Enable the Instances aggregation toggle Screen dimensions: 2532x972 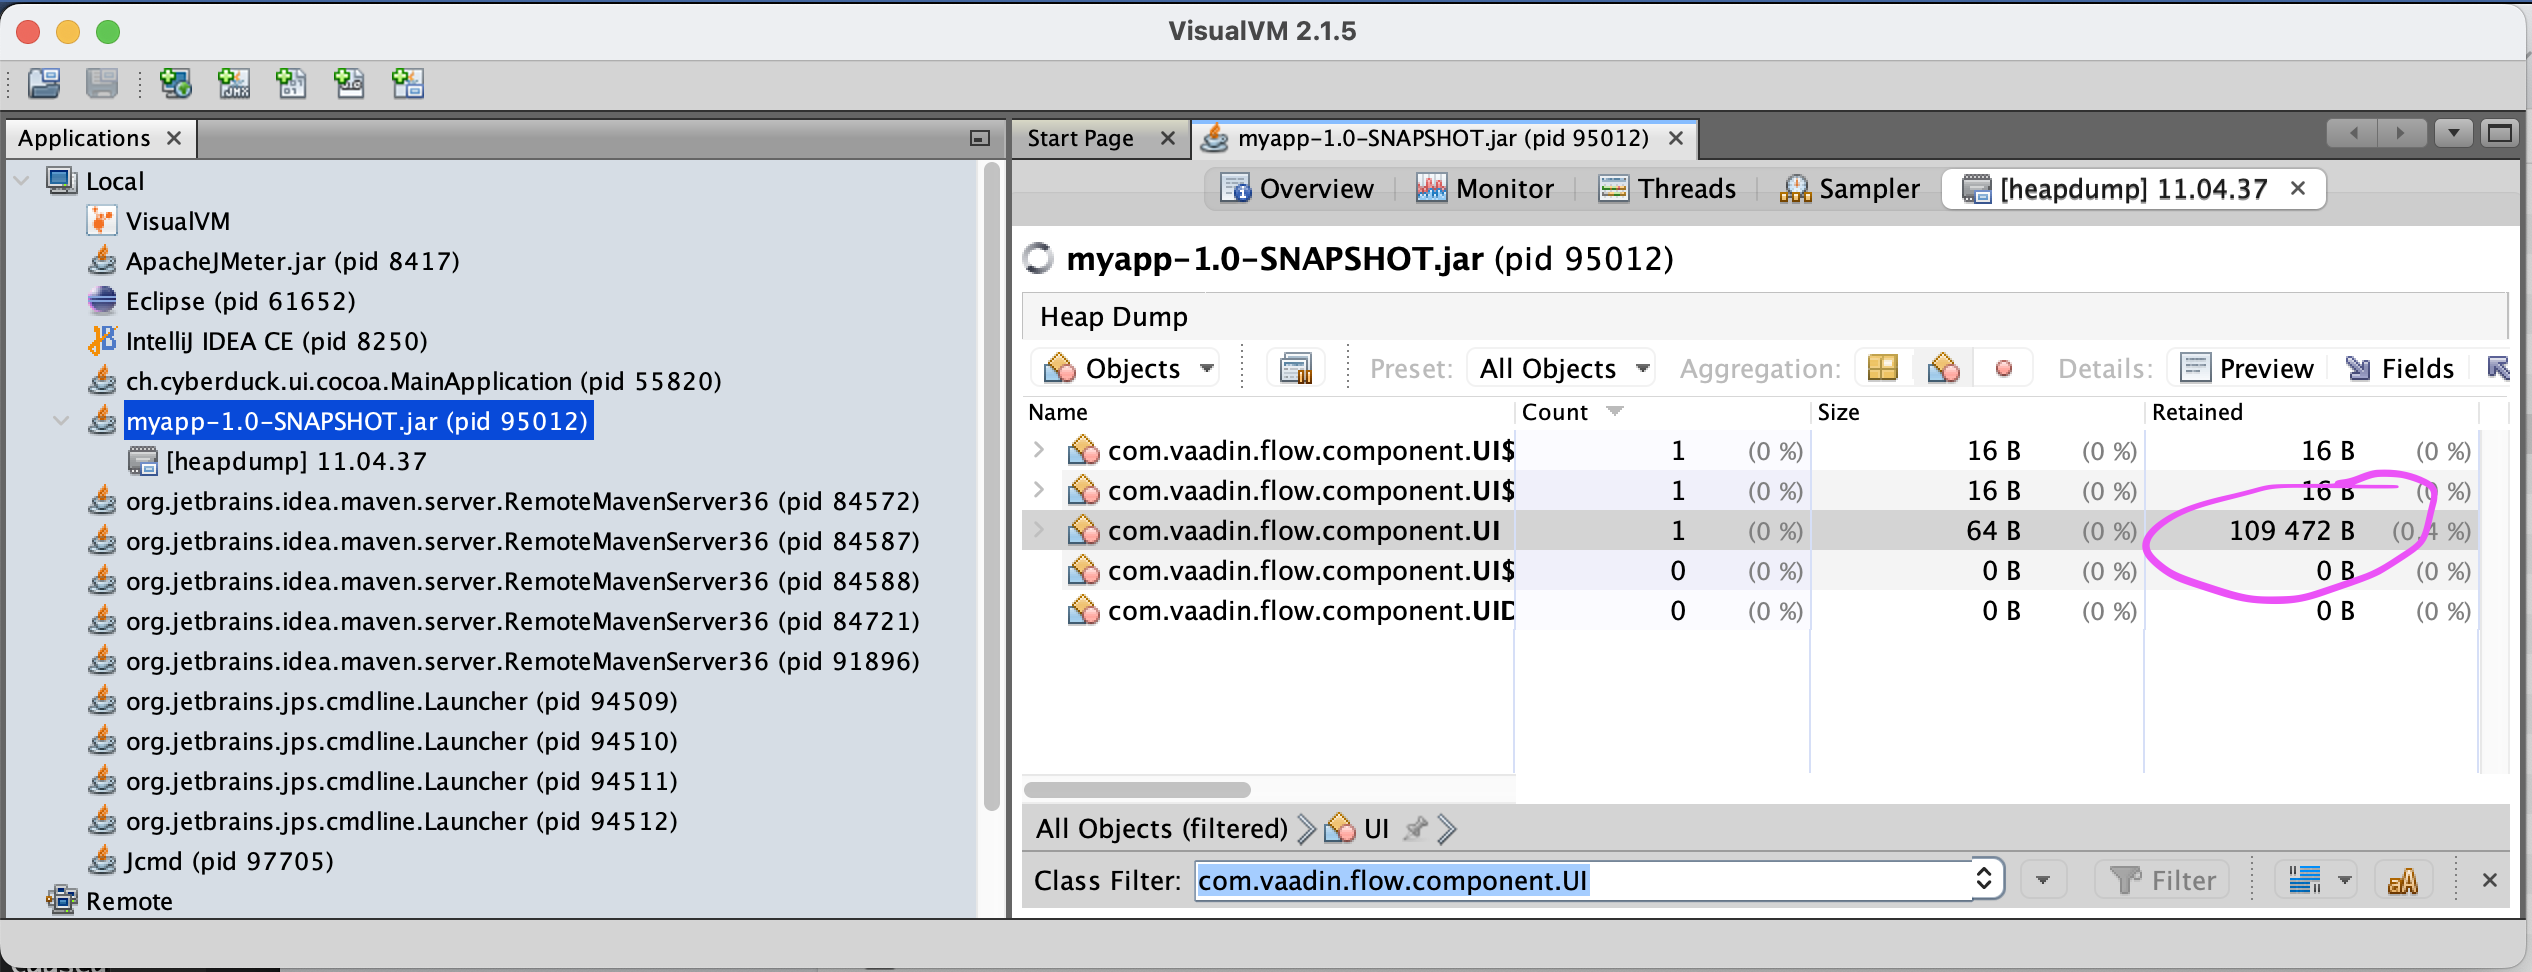(x=2005, y=367)
